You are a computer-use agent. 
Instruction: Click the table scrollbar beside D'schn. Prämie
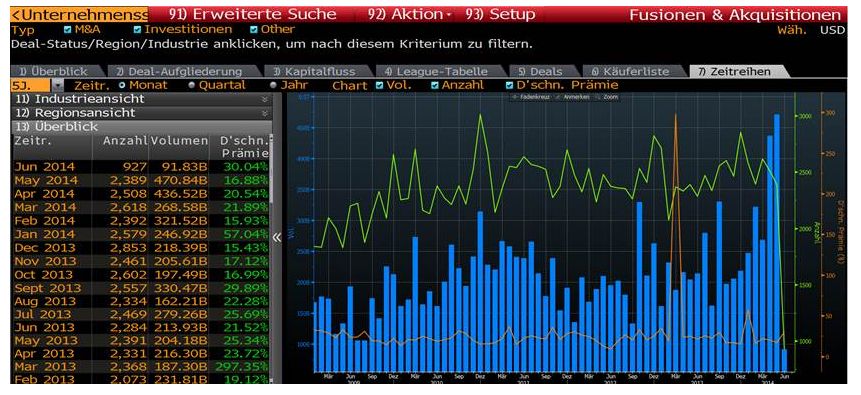[x=271, y=258]
